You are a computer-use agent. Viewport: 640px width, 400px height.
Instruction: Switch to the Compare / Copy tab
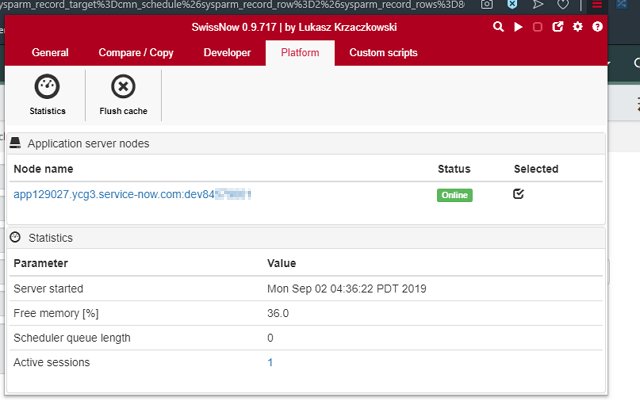pos(136,53)
